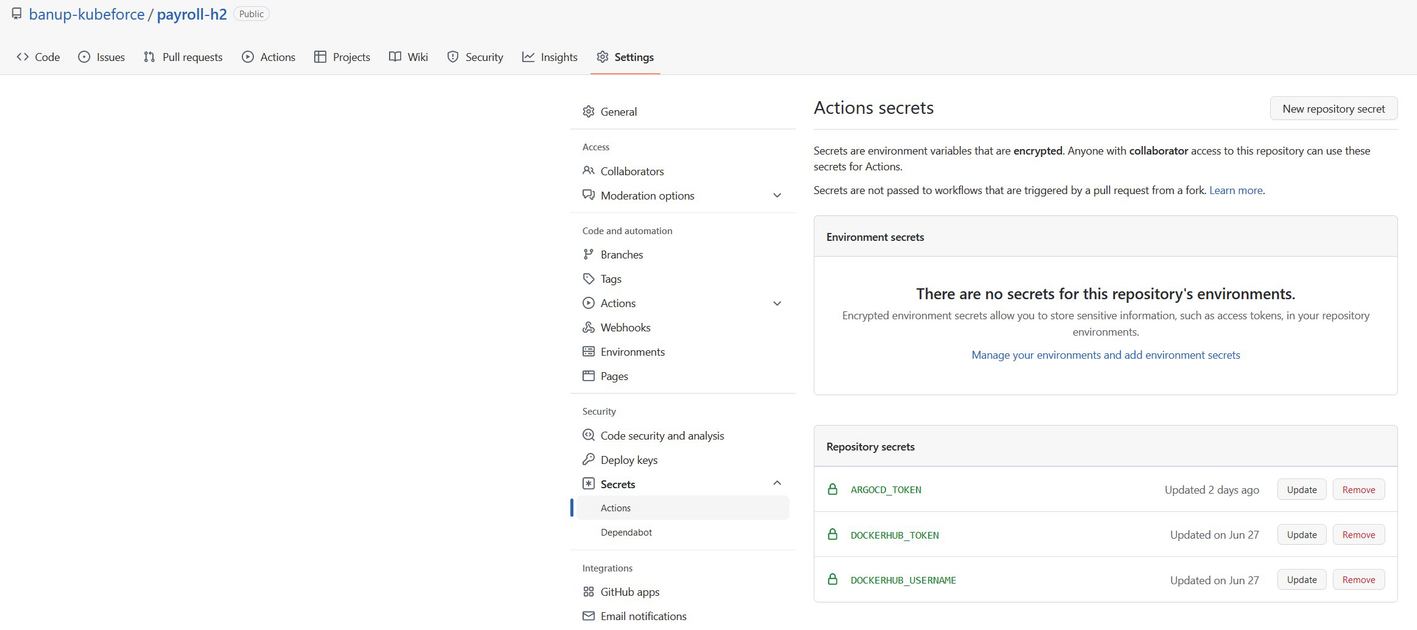Select Dependabot under Secrets
Screen dimensions: 1417x630
pos(626,532)
